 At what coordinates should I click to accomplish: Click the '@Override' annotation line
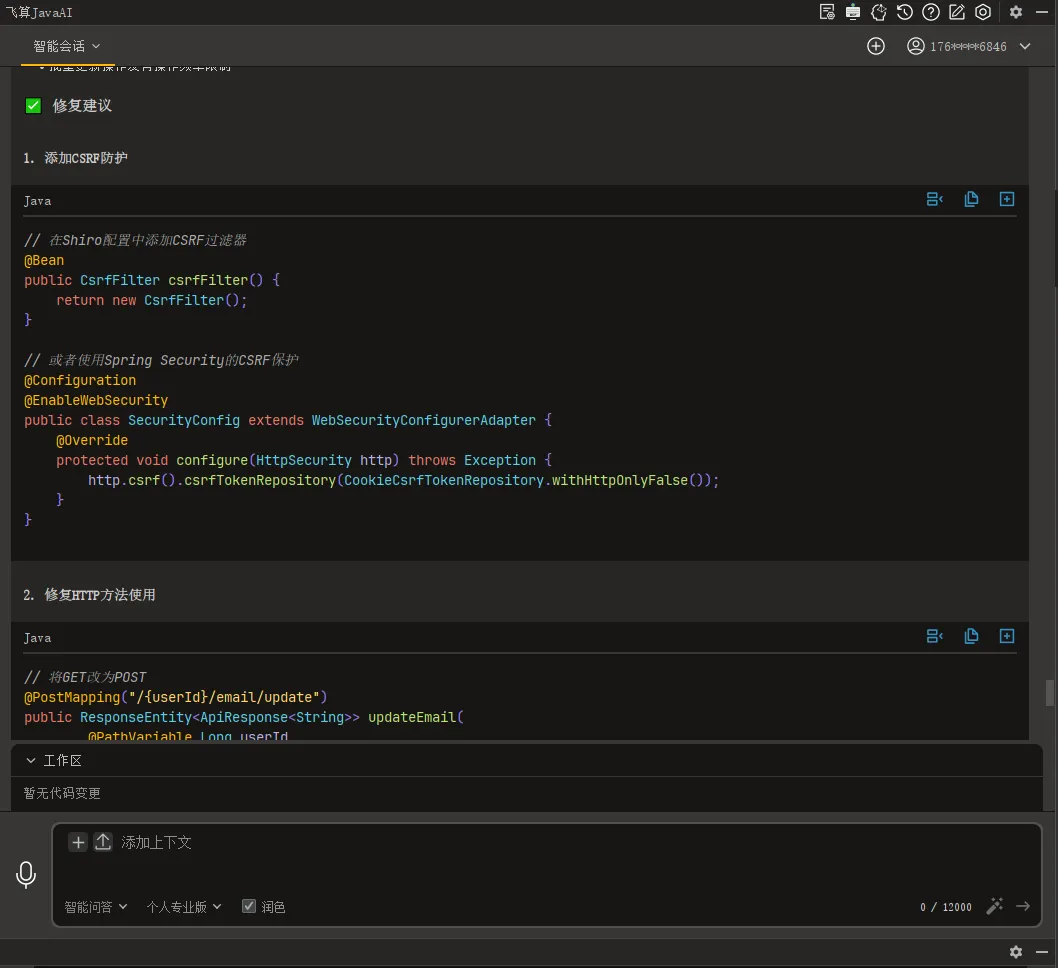tap(92, 440)
